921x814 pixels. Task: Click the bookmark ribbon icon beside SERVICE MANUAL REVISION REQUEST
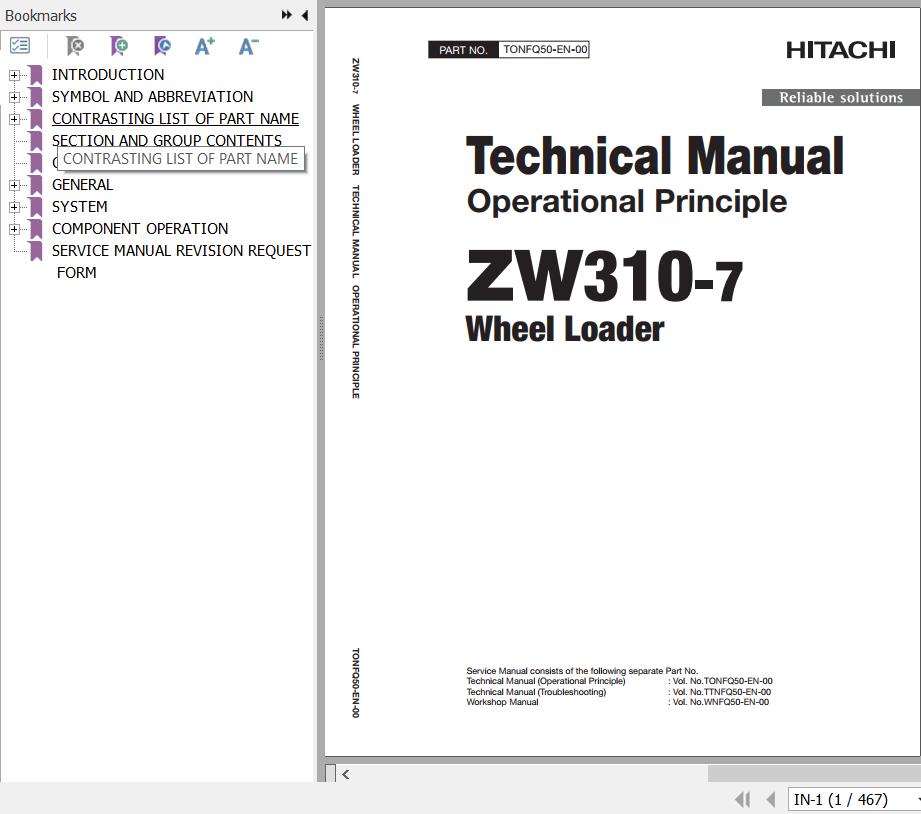coord(36,251)
